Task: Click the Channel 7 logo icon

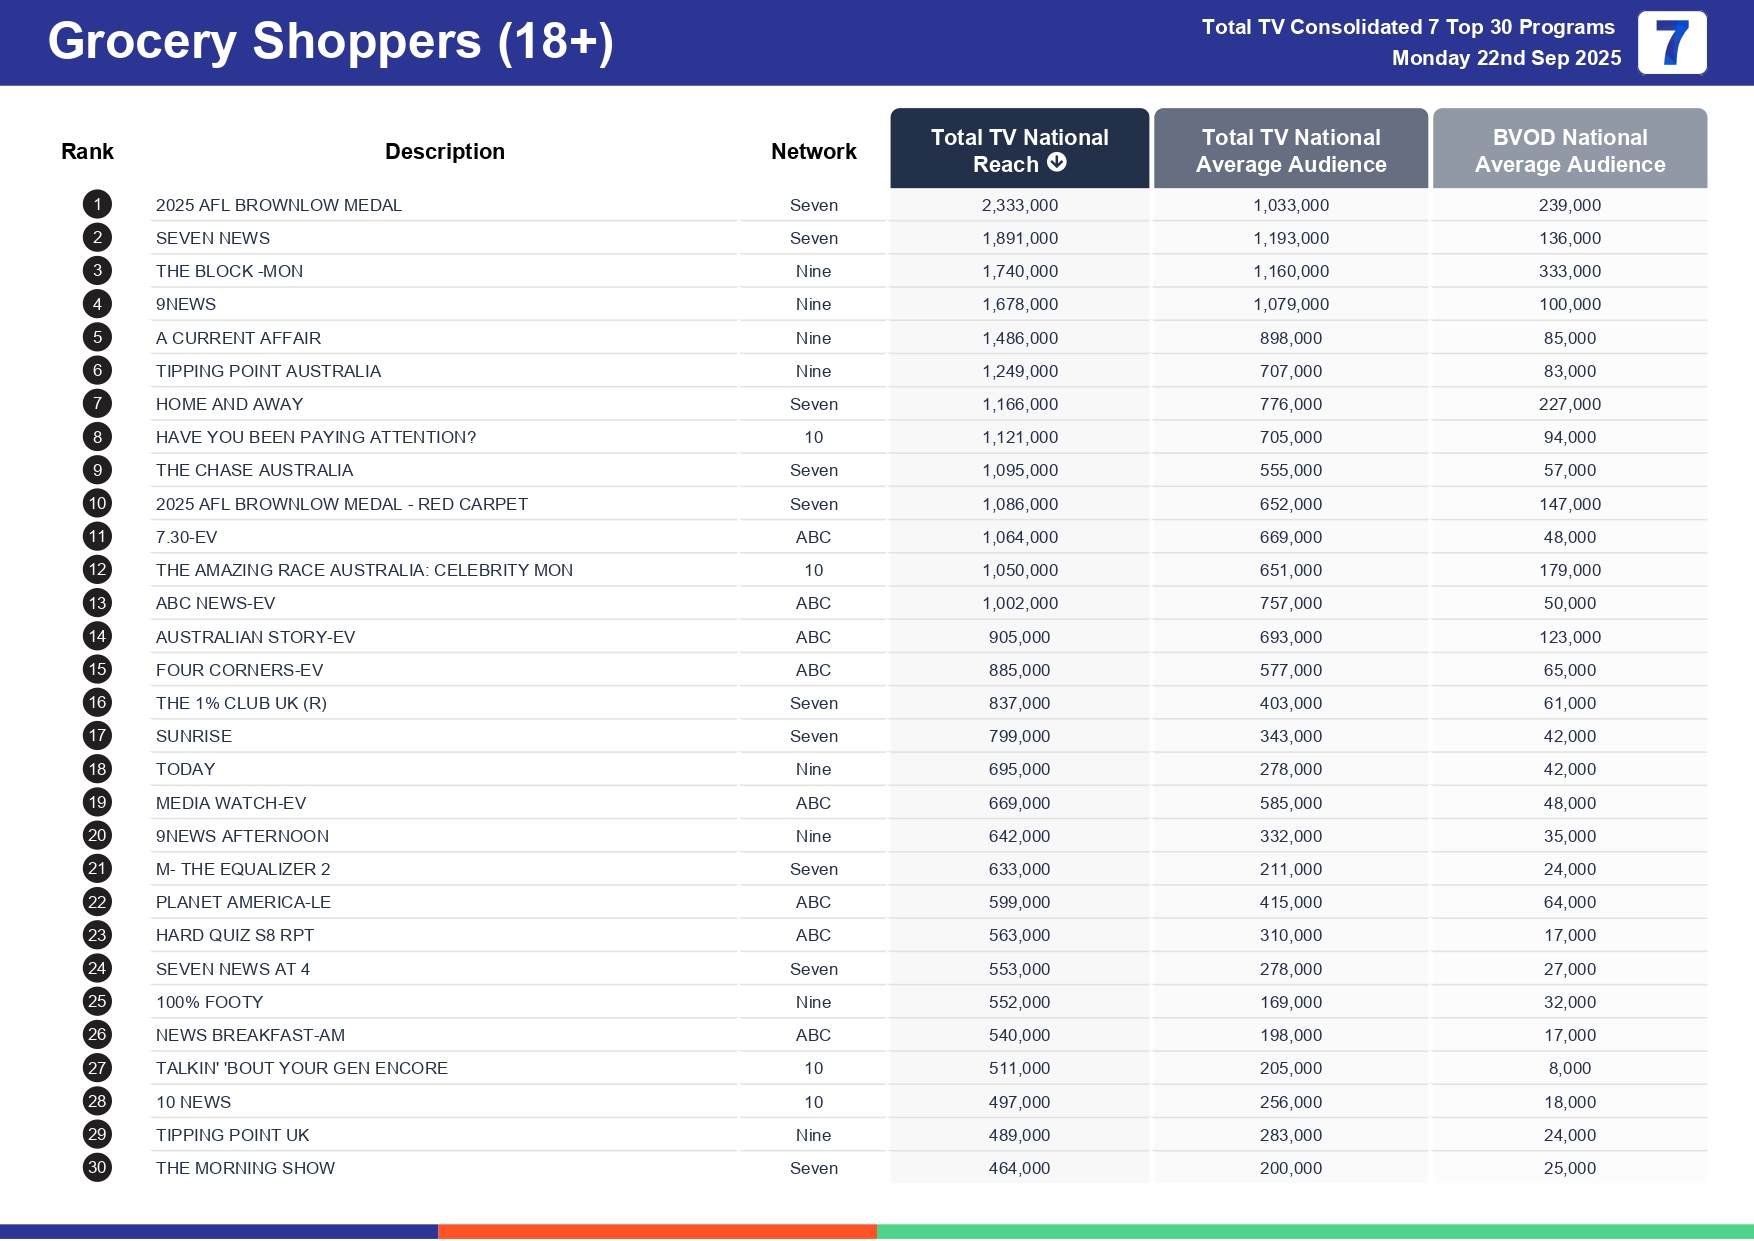Action: [1671, 43]
